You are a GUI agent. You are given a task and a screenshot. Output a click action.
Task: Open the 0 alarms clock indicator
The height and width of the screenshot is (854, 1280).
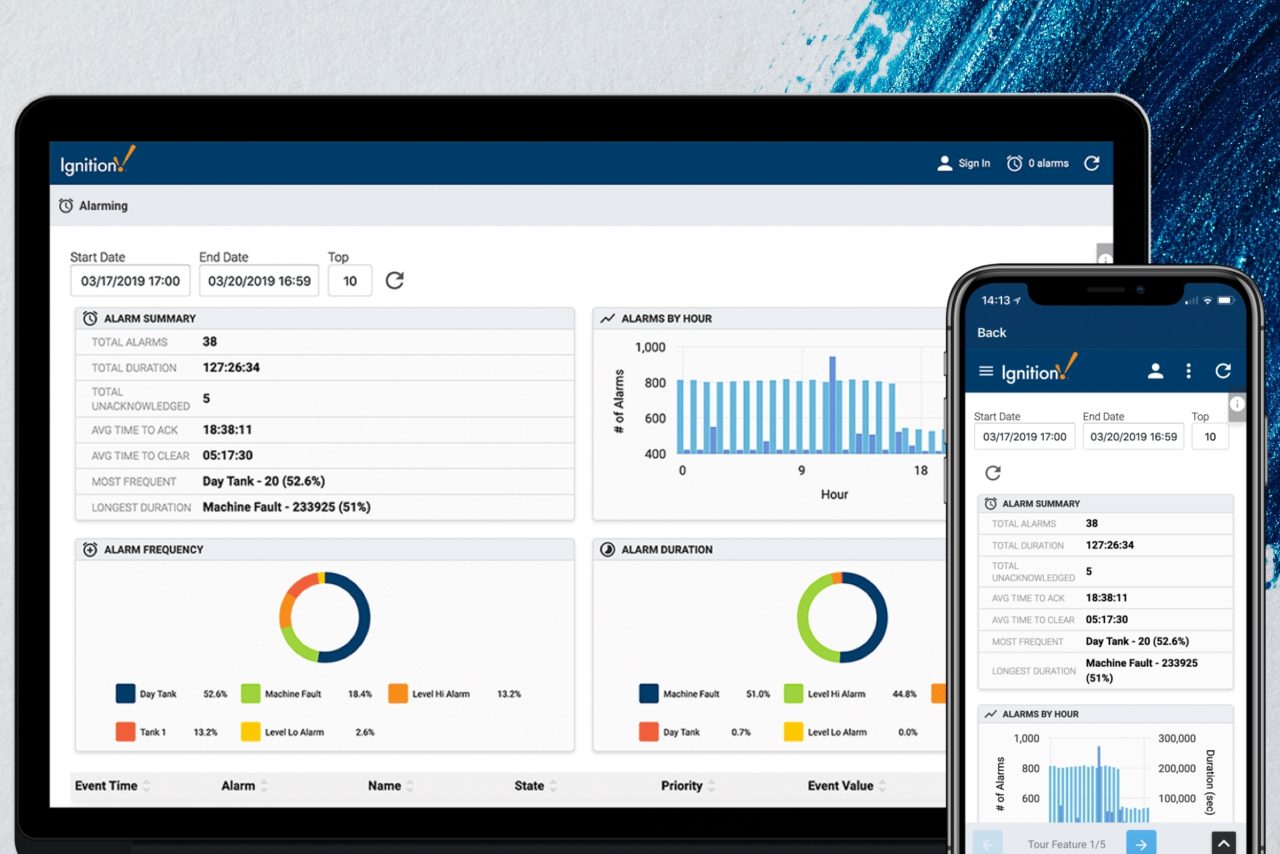click(1015, 163)
